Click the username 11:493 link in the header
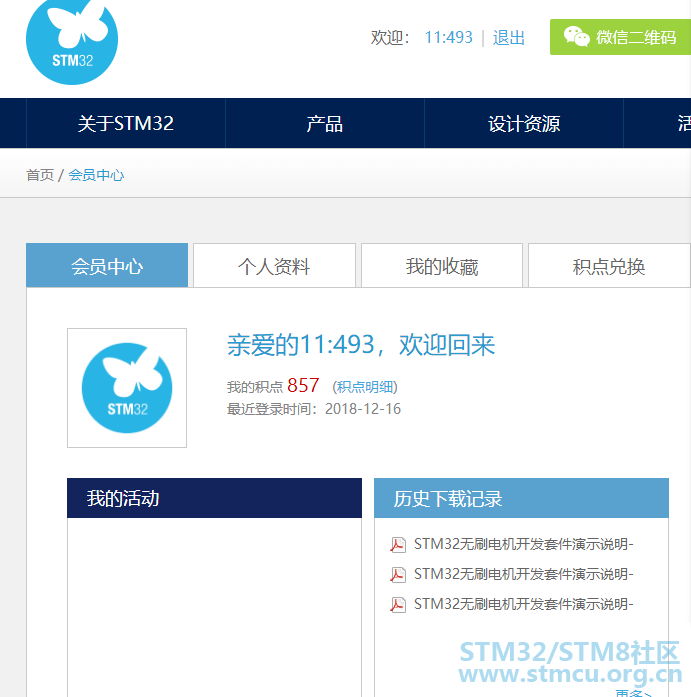Screen dimensions: 691x697 (448, 37)
